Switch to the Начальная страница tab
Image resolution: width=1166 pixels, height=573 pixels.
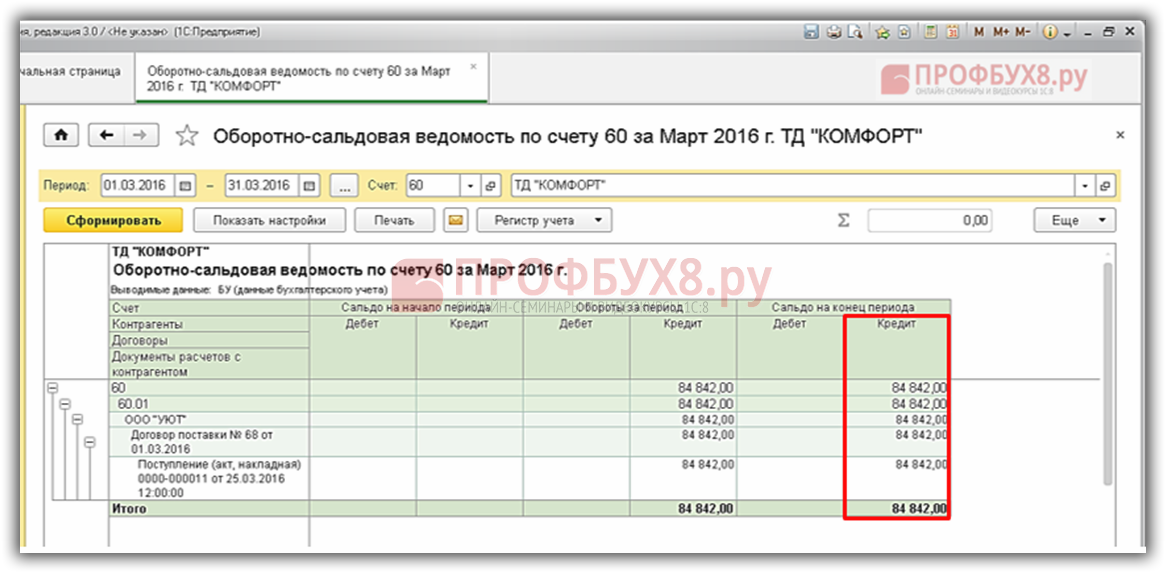coord(70,72)
